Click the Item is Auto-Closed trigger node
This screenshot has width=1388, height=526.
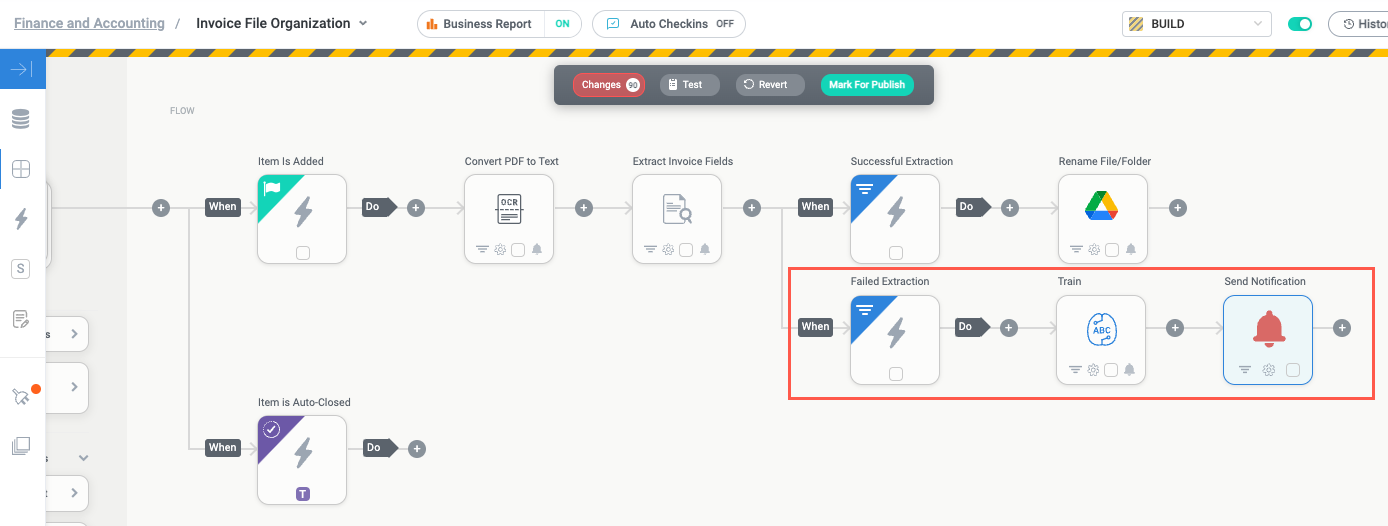pyautogui.click(x=302, y=453)
